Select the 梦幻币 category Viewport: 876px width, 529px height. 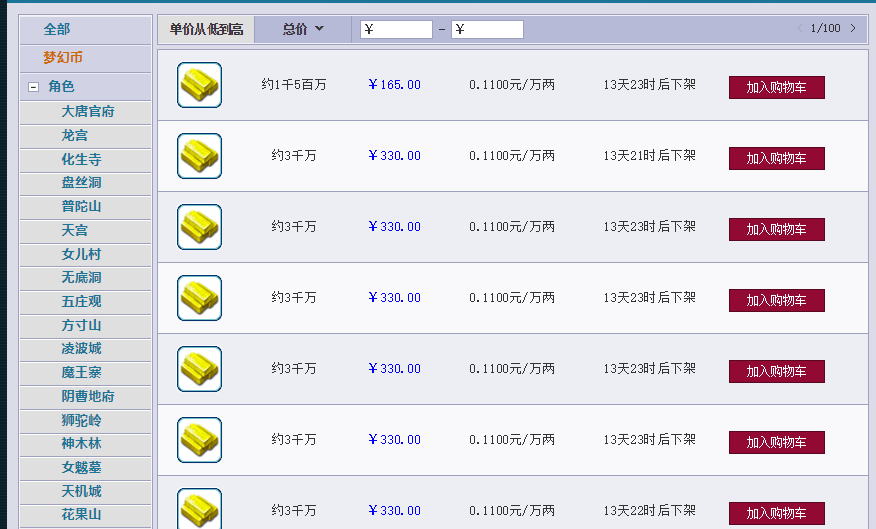pos(63,58)
